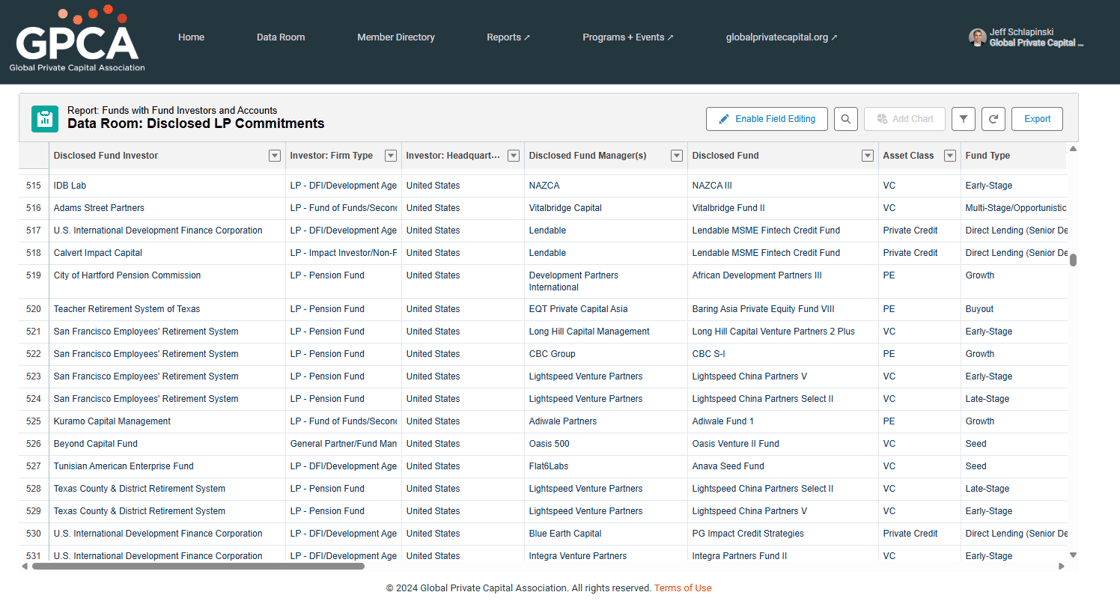Select the Kuramo Capital Management cell

167,421
